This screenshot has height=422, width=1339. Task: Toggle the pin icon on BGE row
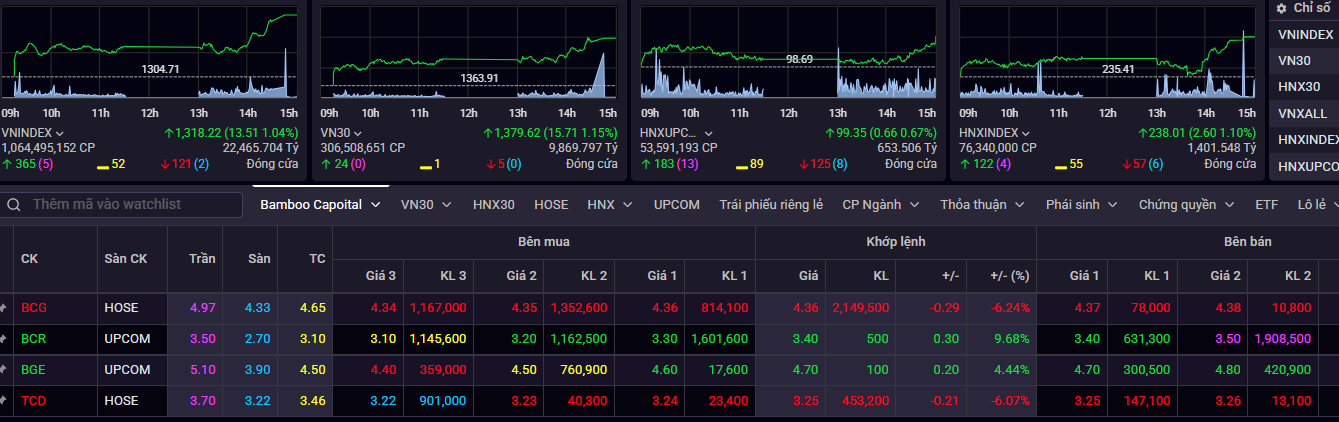[4, 370]
